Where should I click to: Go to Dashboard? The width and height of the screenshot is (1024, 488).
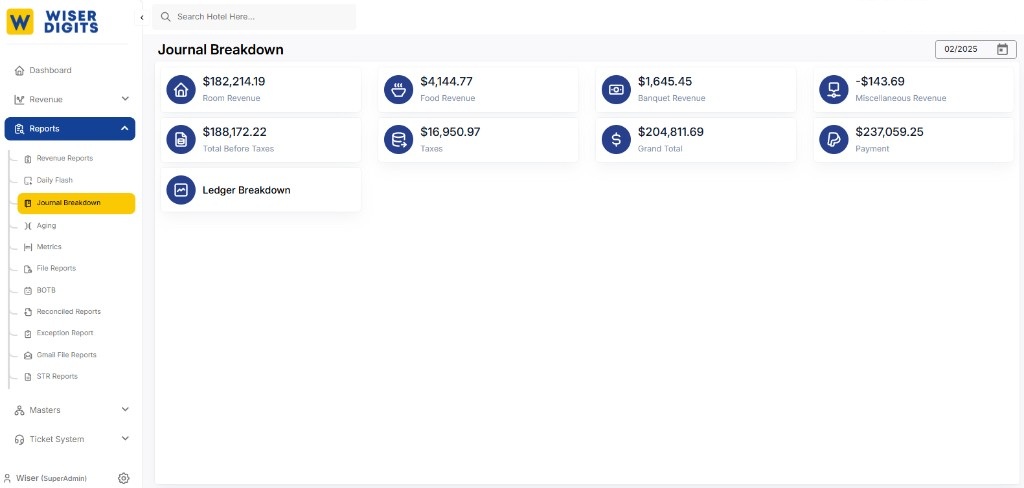(x=50, y=70)
